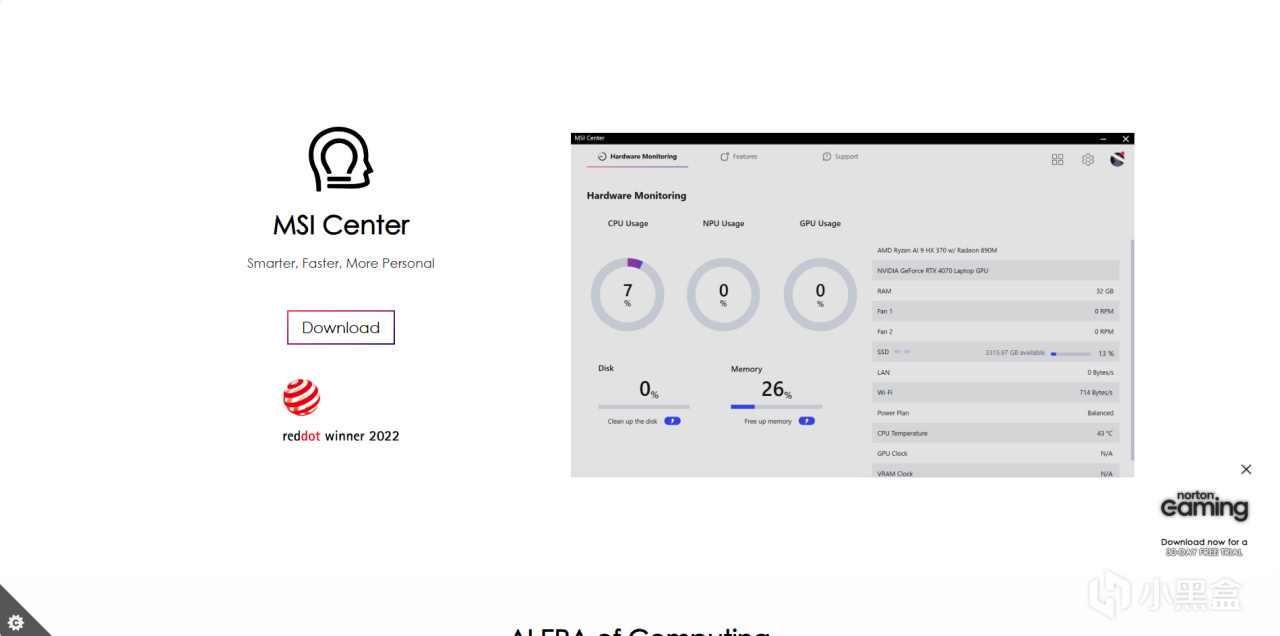The width and height of the screenshot is (1280, 636).
Task: Click the MSI Center head logo
Action: point(341,159)
